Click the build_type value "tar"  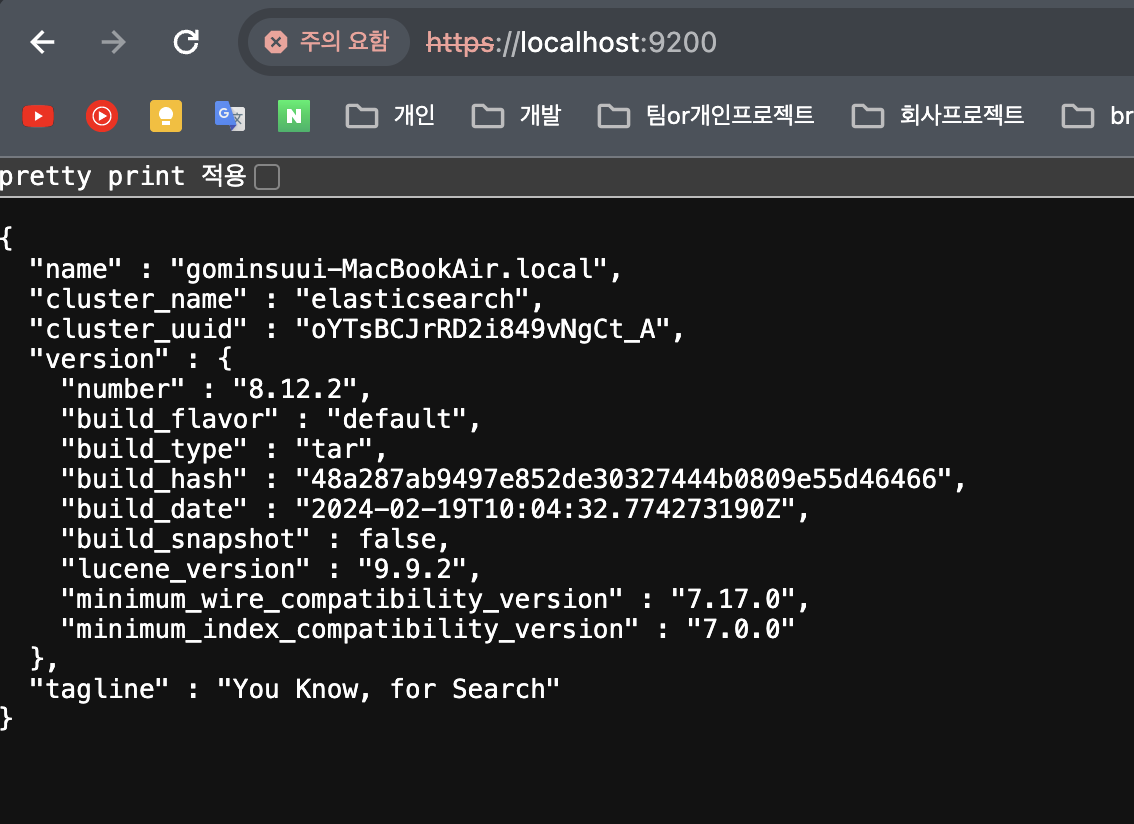tap(334, 449)
